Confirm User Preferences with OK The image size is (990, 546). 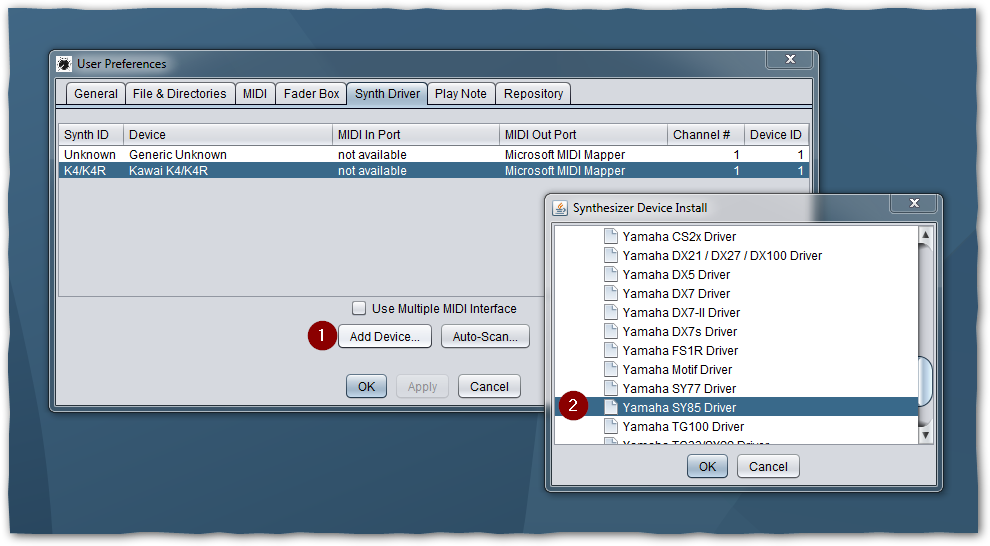tap(366, 386)
